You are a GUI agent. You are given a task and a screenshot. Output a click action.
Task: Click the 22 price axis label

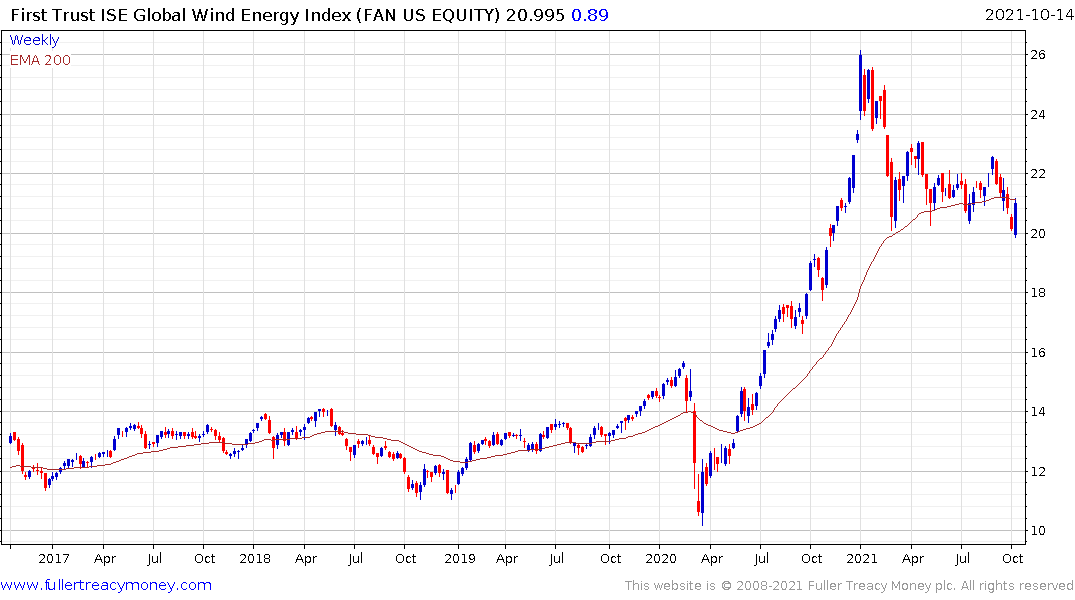click(1038, 174)
